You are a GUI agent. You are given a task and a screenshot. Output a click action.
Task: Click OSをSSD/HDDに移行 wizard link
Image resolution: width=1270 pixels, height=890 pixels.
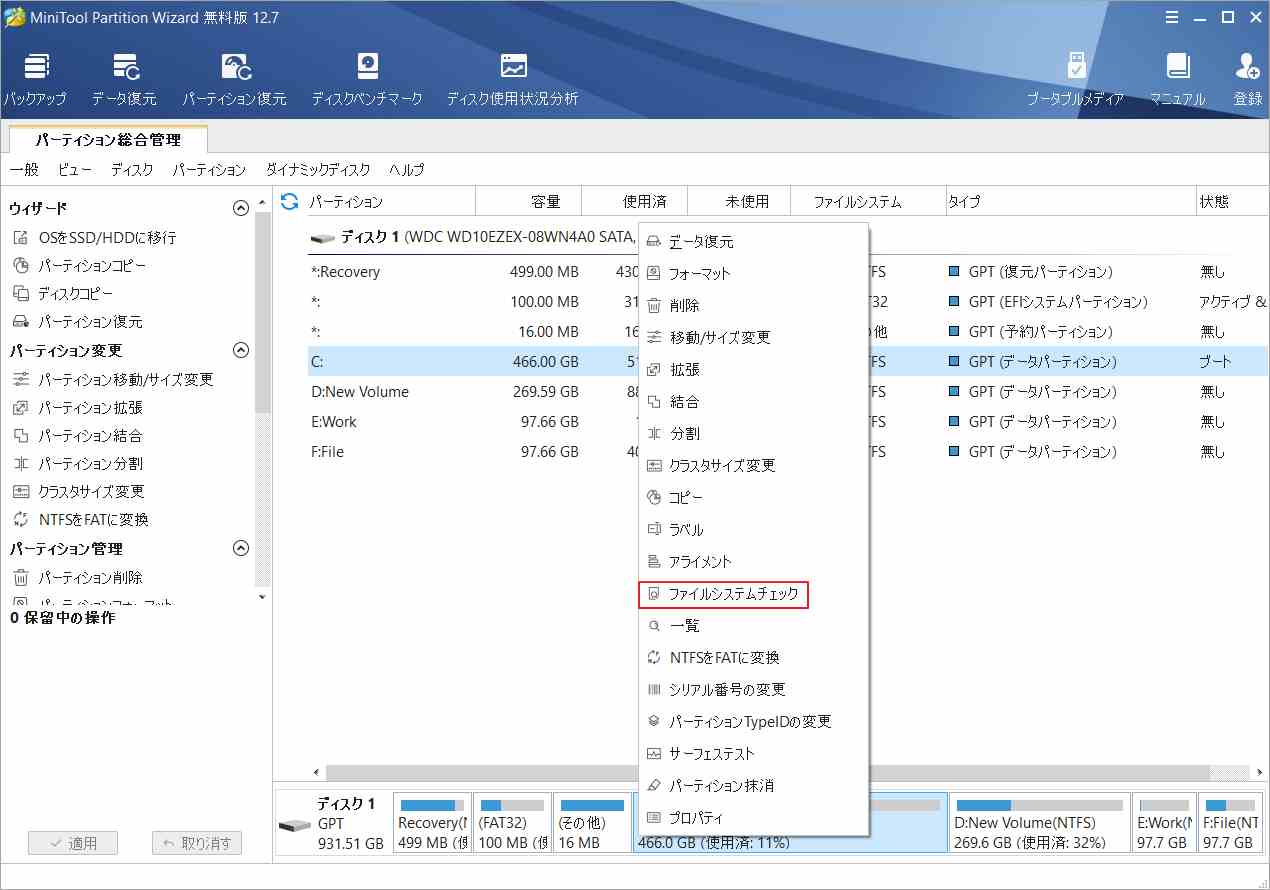point(107,238)
